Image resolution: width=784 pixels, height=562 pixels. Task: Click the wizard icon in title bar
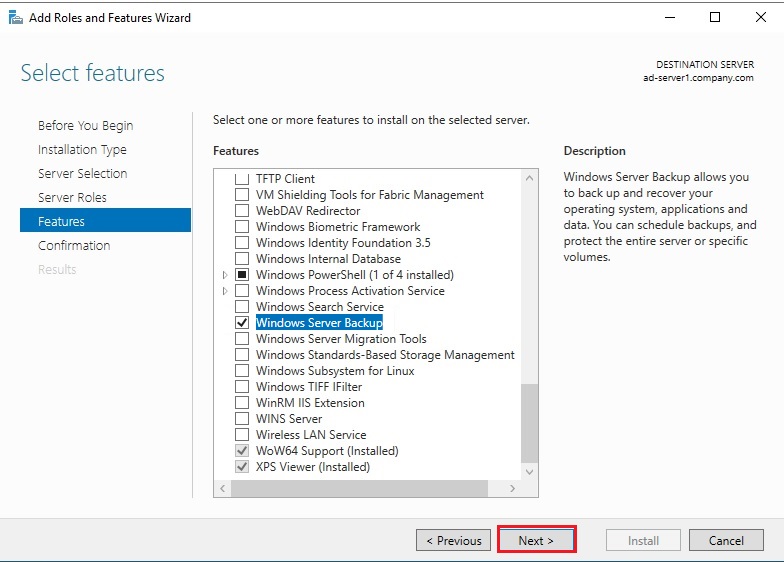tap(15, 17)
